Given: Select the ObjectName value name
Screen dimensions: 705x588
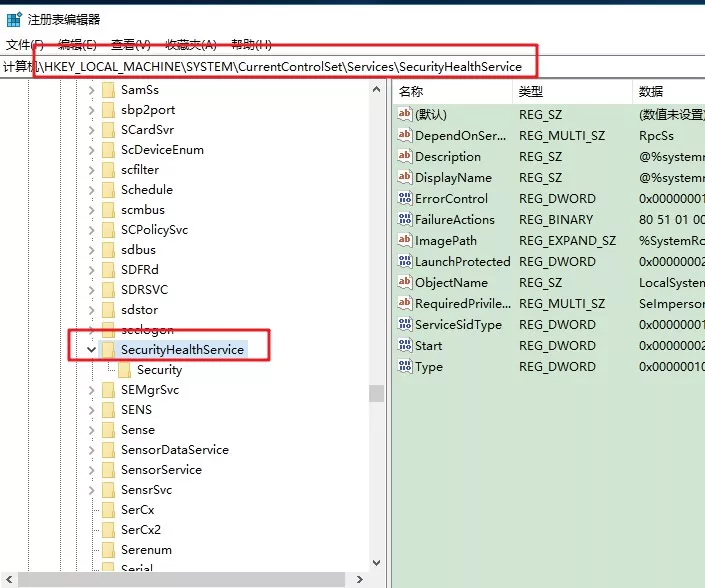Looking at the screenshot, I should point(451,283).
